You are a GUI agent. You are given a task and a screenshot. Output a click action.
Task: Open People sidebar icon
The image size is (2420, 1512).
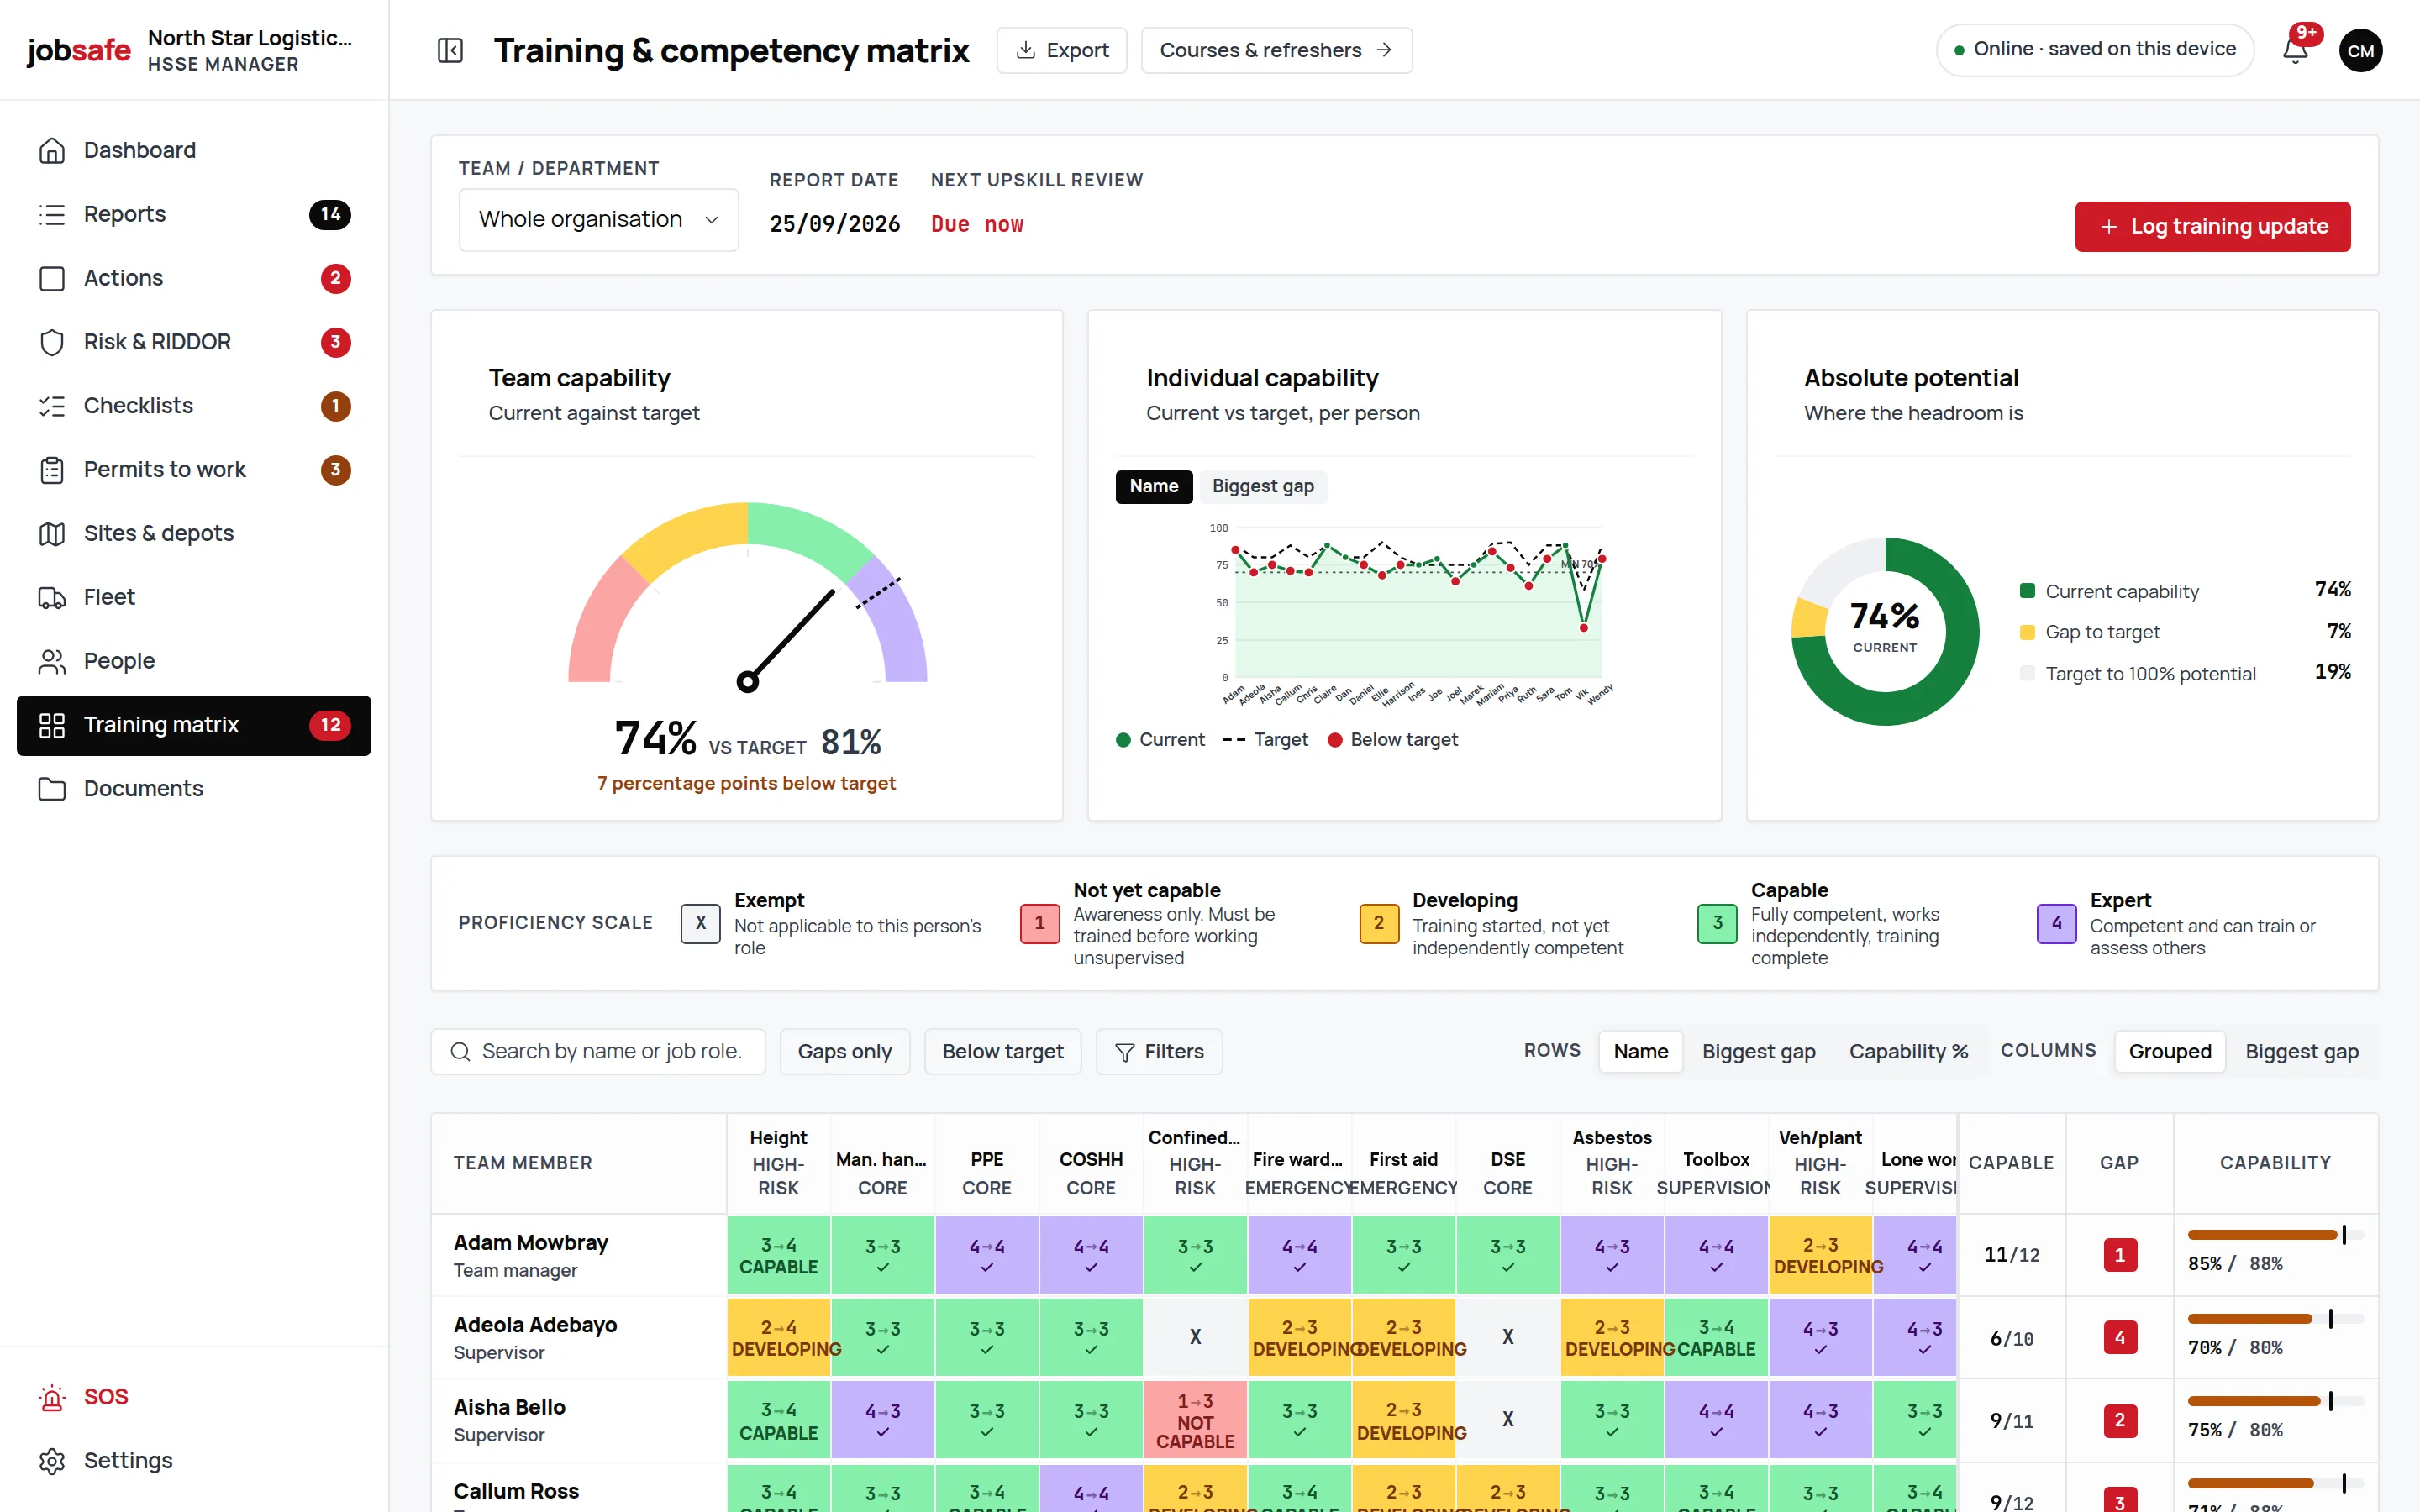point(52,661)
